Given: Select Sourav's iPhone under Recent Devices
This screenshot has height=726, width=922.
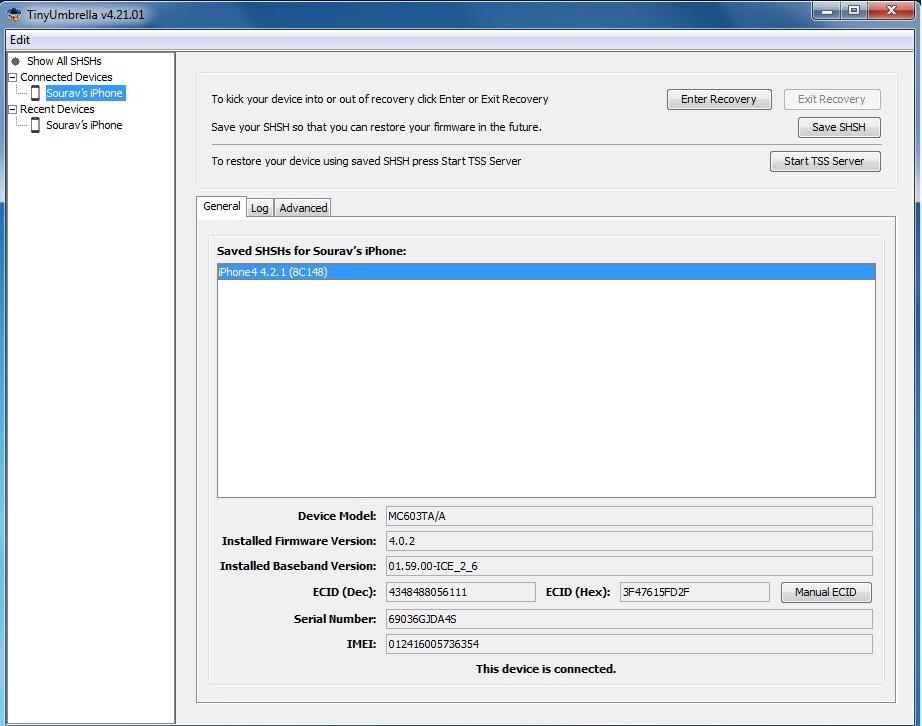Looking at the screenshot, I should pyautogui.click(x=85, y=125).
